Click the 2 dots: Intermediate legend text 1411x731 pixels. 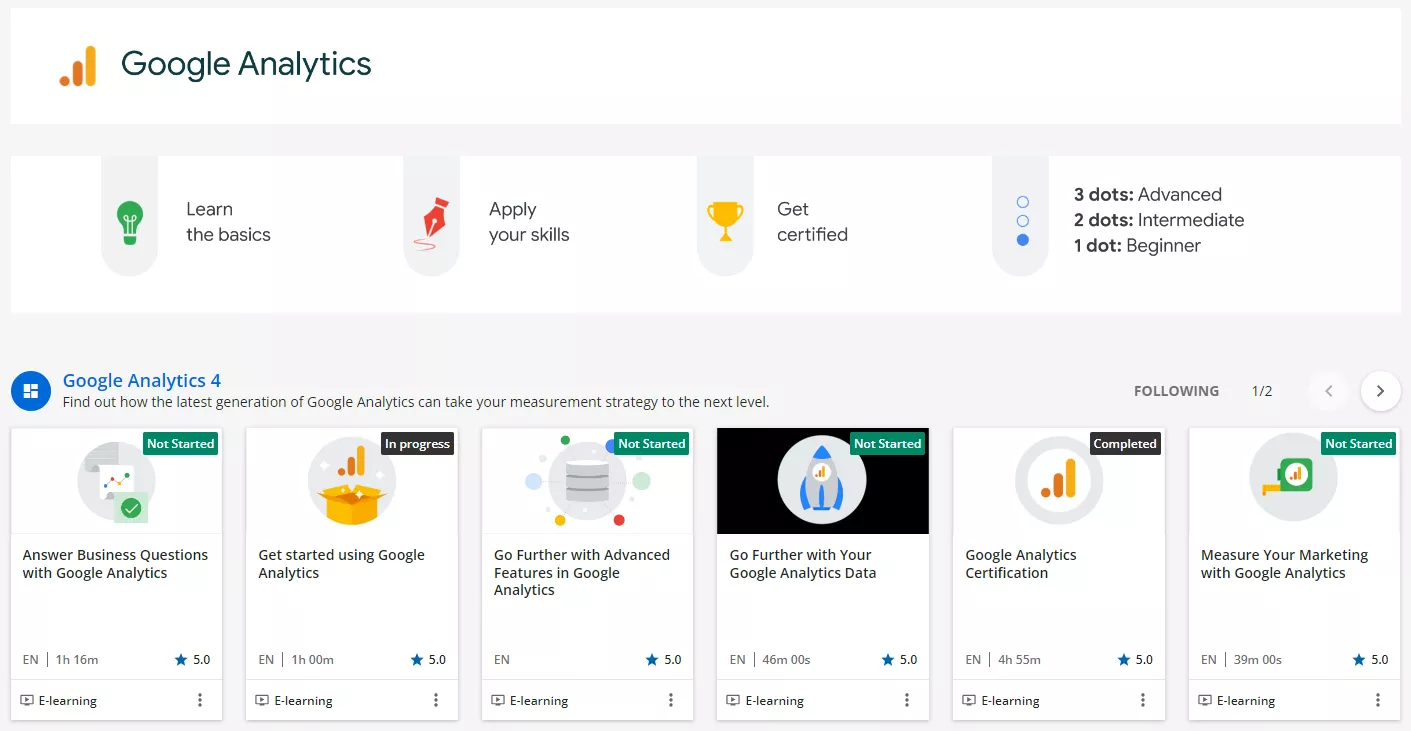pyautogui.click(x=1159, y=220)
